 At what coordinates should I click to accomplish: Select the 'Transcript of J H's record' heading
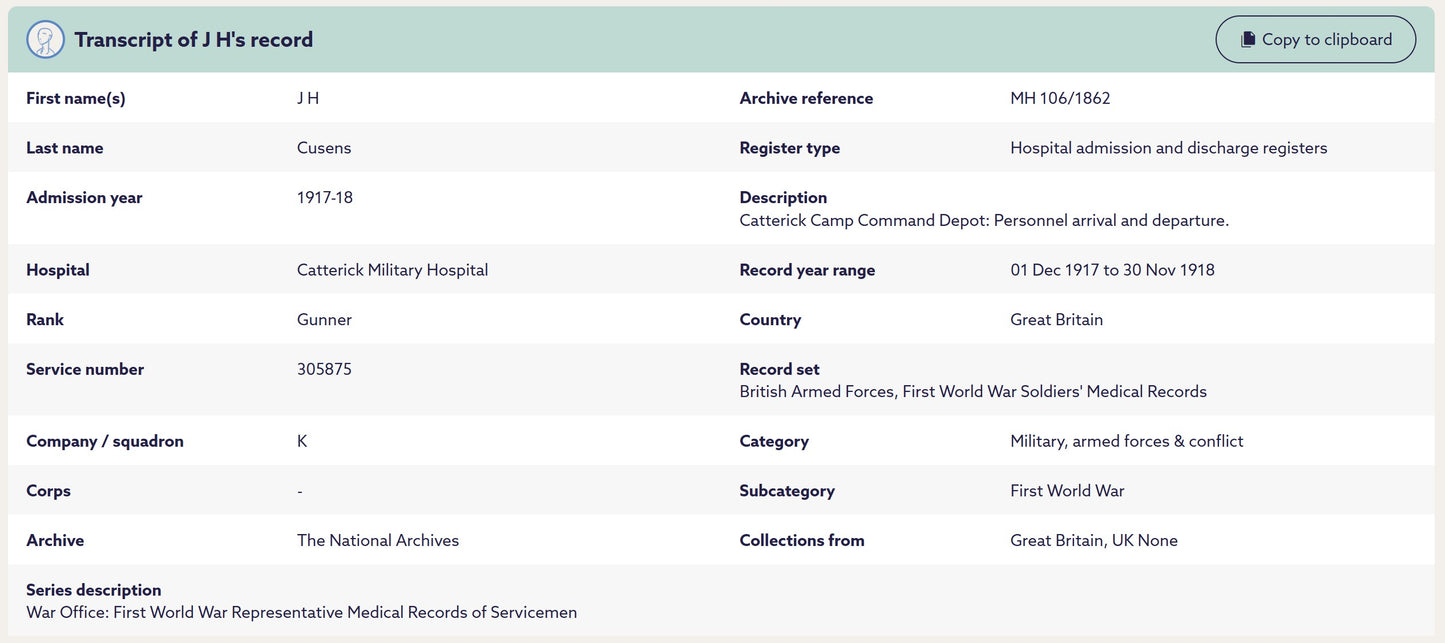click(x=194, y=40)
